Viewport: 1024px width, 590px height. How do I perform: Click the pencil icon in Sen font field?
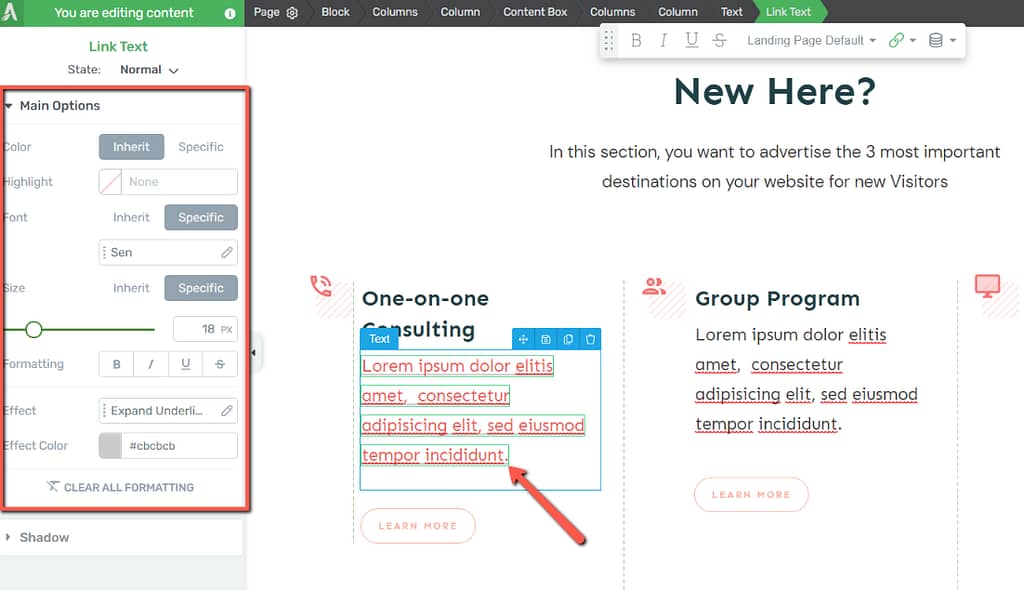pos(227,252)
